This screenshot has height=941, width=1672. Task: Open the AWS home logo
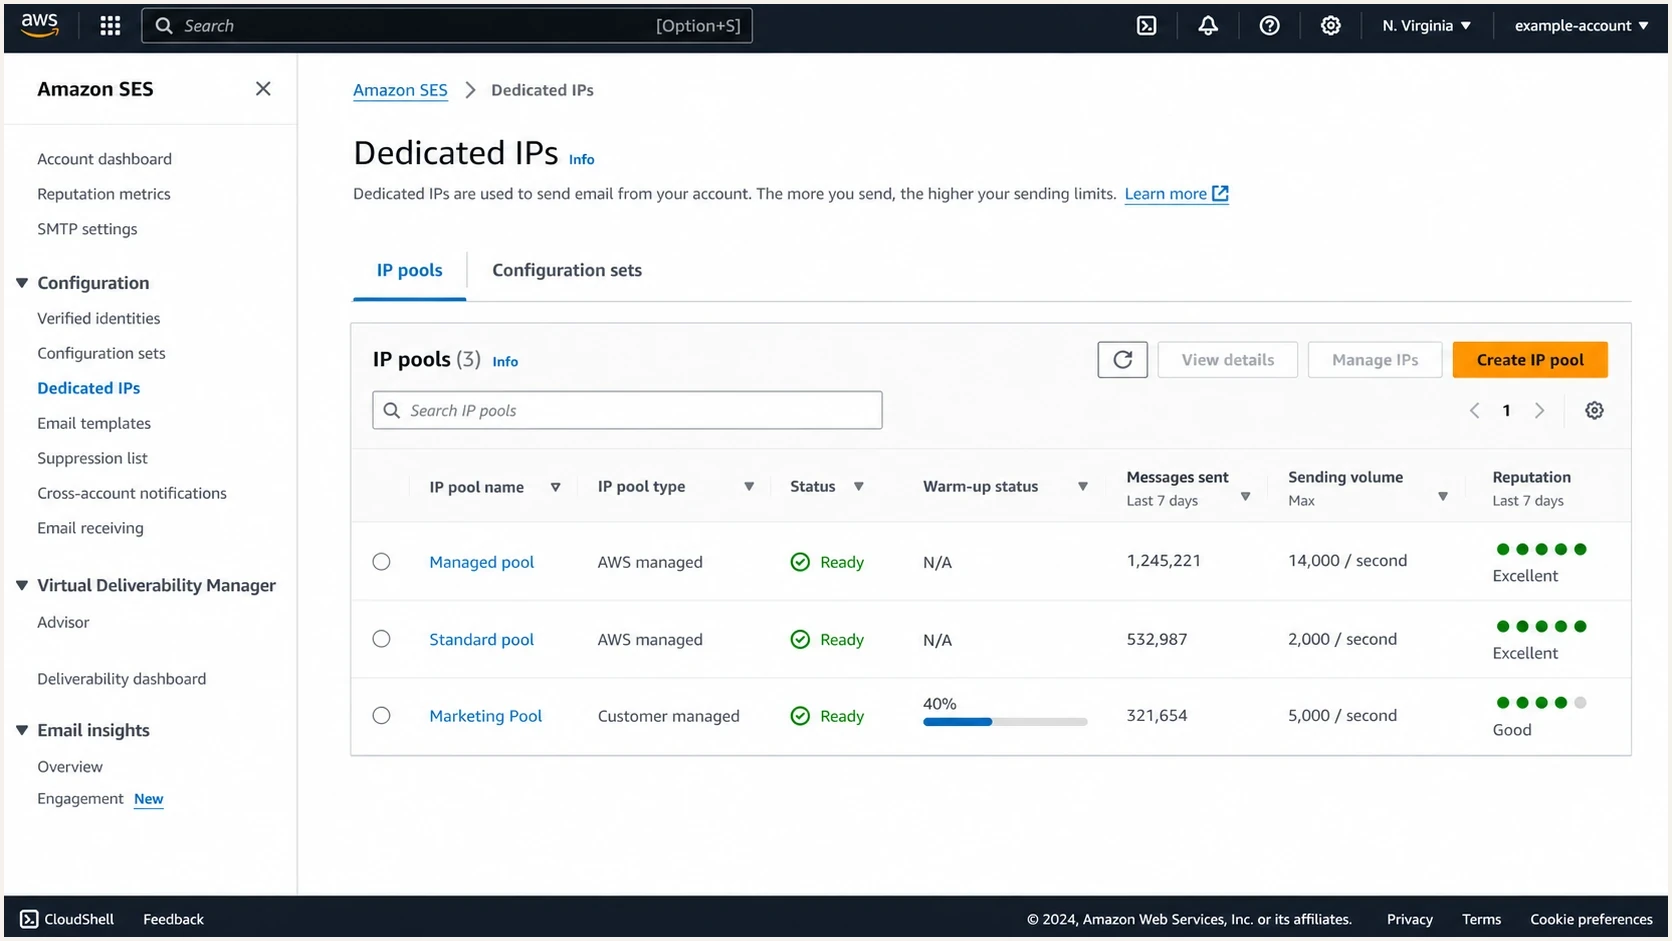(40, 25)
